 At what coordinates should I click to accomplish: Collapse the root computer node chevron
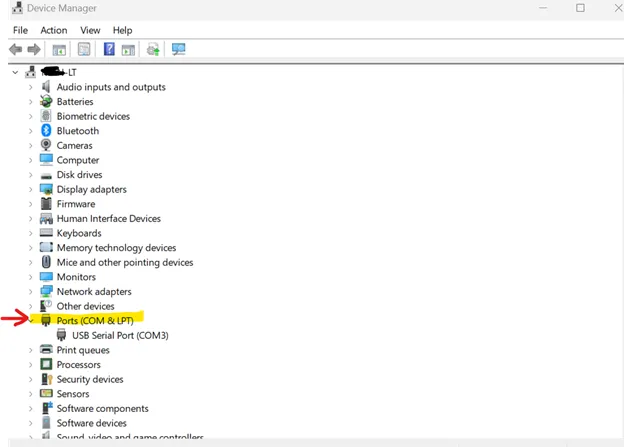15,72
